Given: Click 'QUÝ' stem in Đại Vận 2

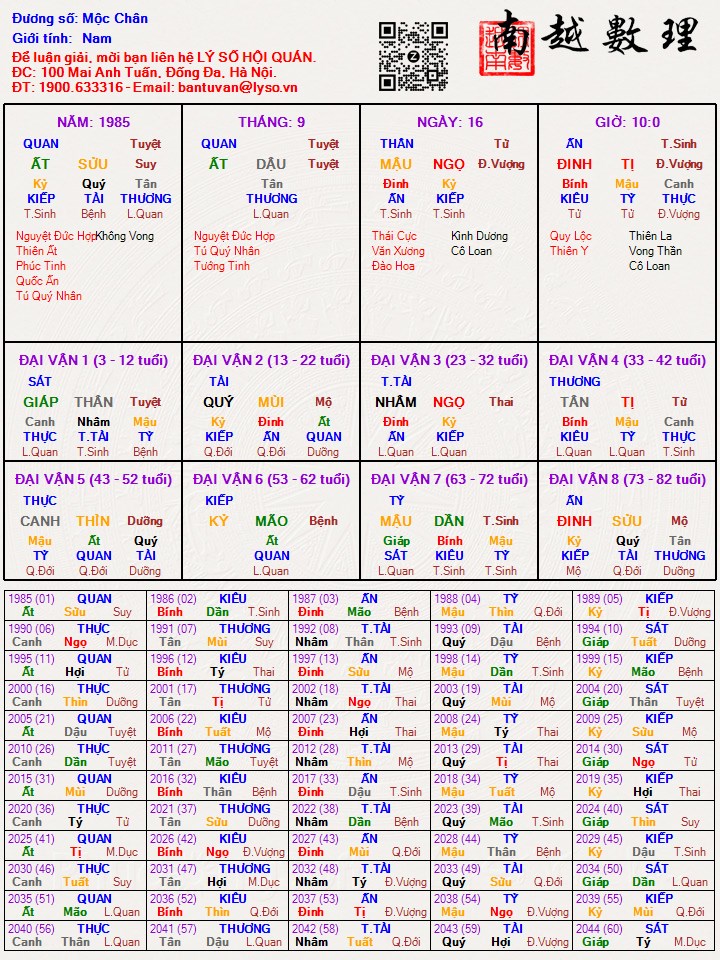Looking at the screenshot, I should [x=219, y=402].
